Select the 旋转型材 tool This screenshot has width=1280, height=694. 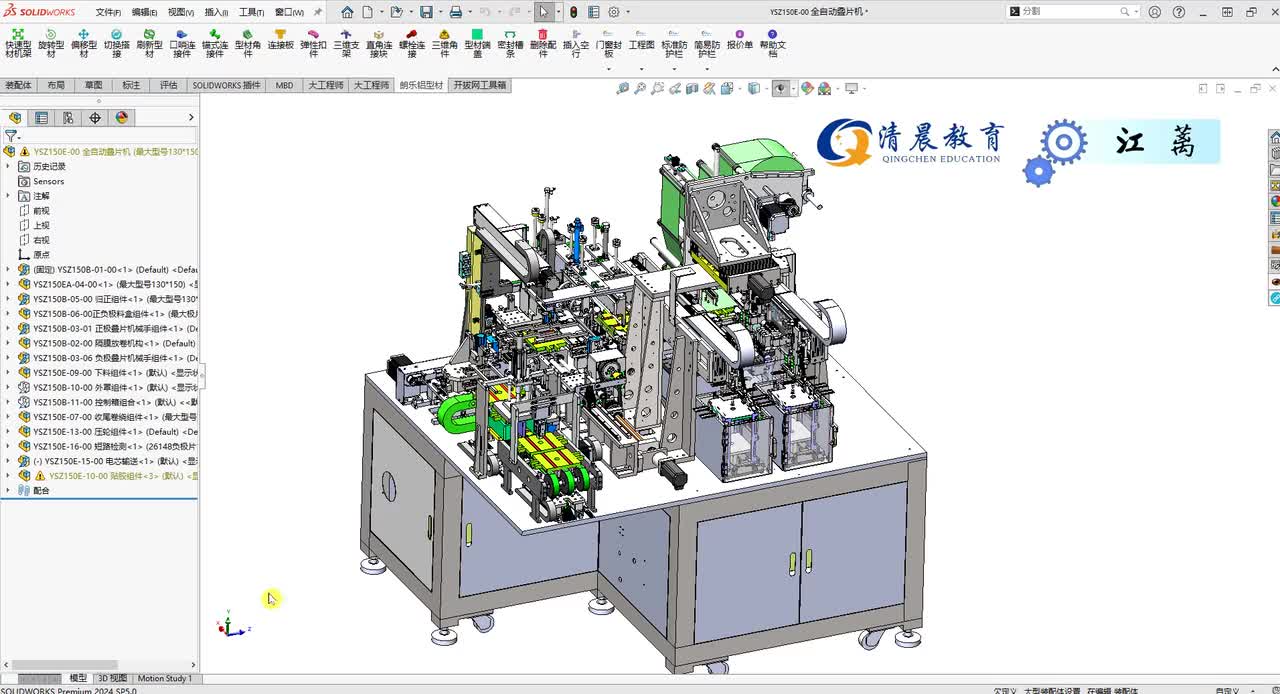[x=51, y=44]
